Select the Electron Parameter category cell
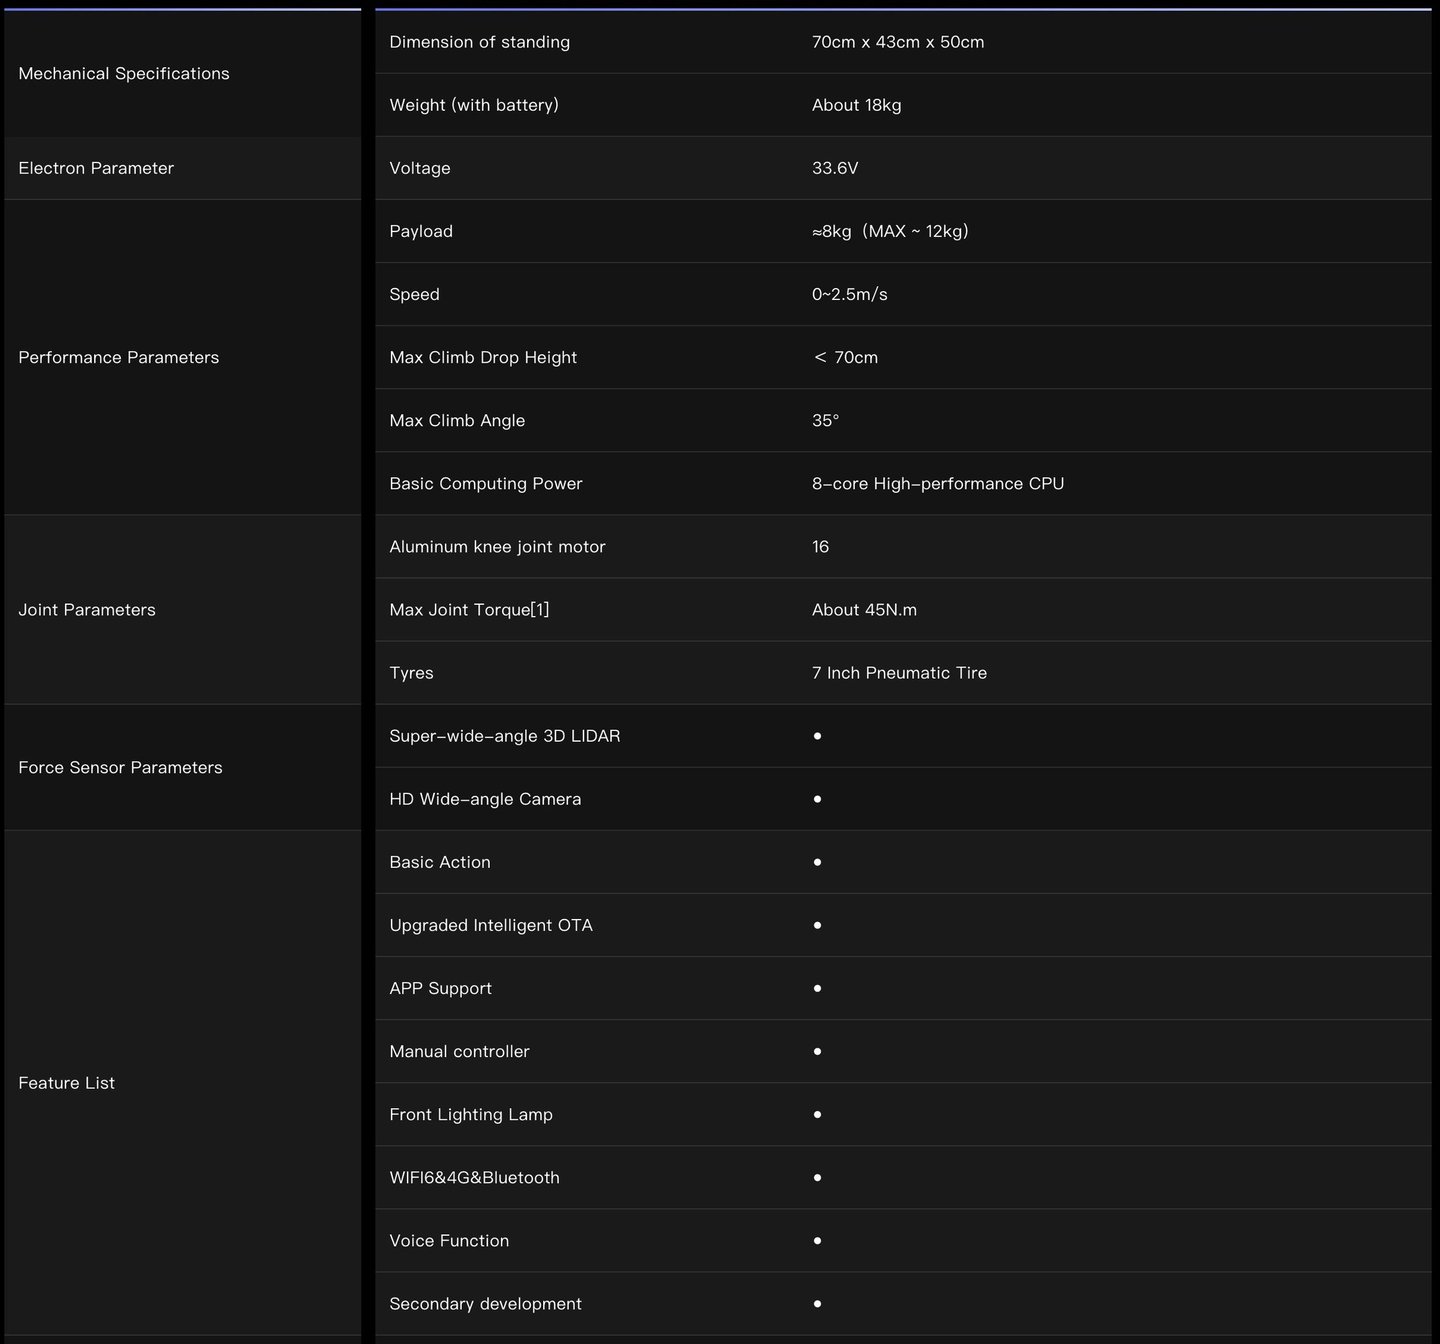 [x=96, y=168]
